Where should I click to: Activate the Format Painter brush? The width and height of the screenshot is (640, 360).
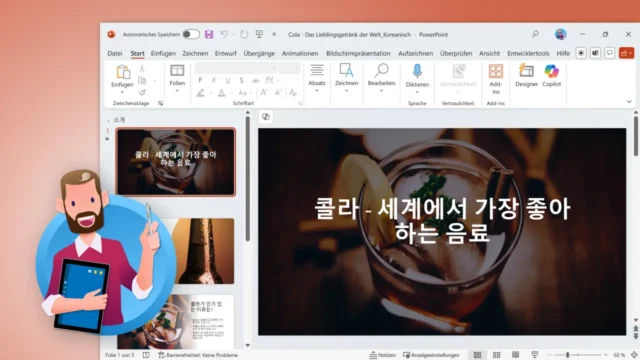(142, 92)
